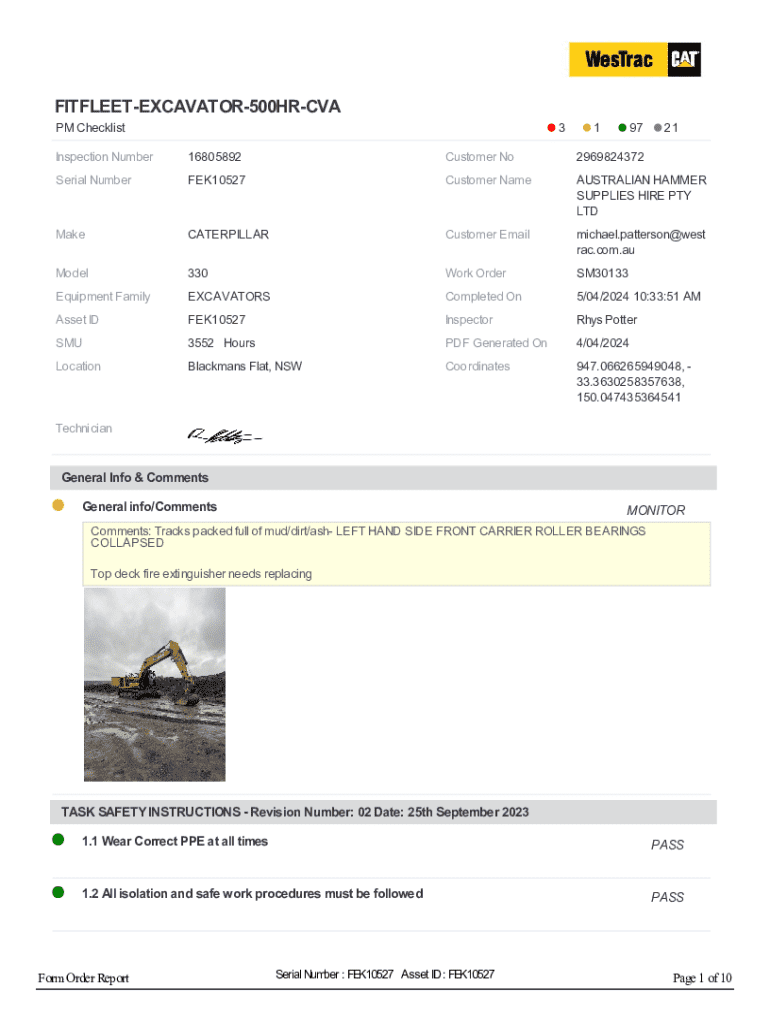Click PASS result for Wear Correct PPE

click(x=667, y=845)
